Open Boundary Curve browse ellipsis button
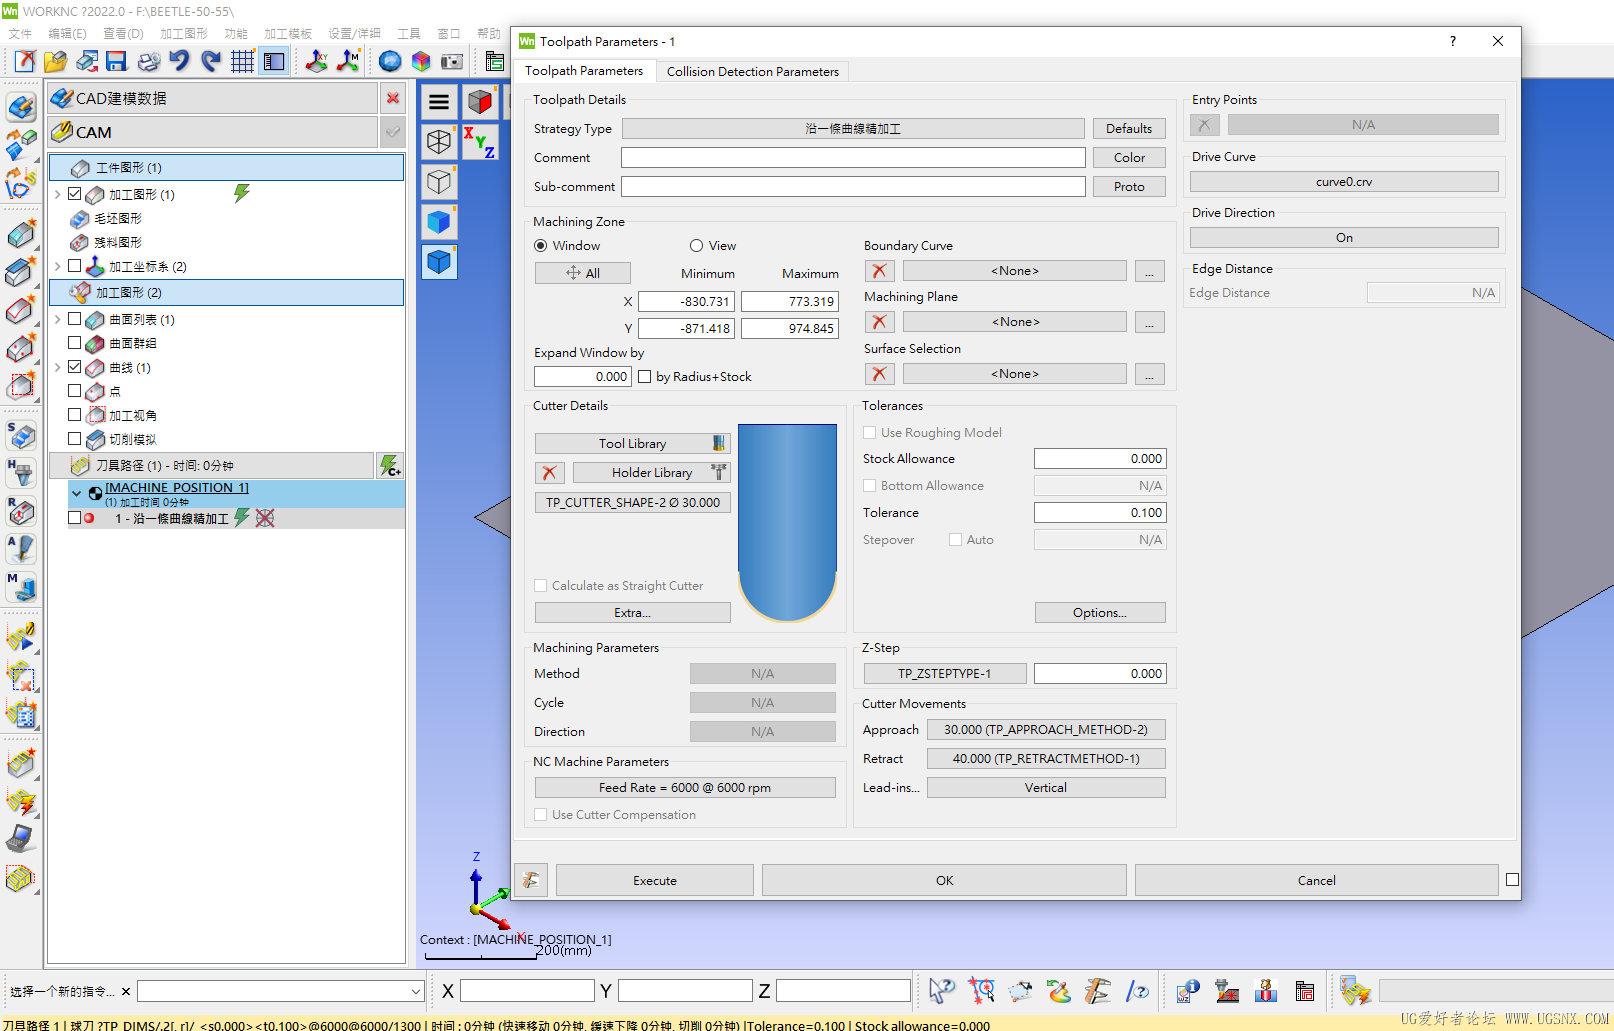 (1150, 271)
